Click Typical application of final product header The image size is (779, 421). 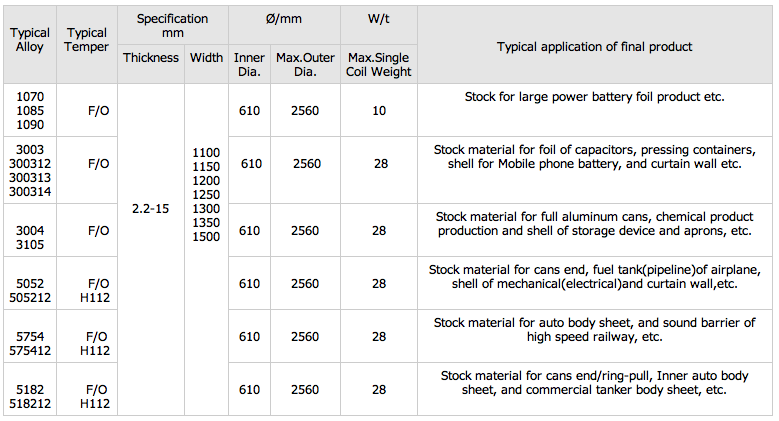point(594,47)
